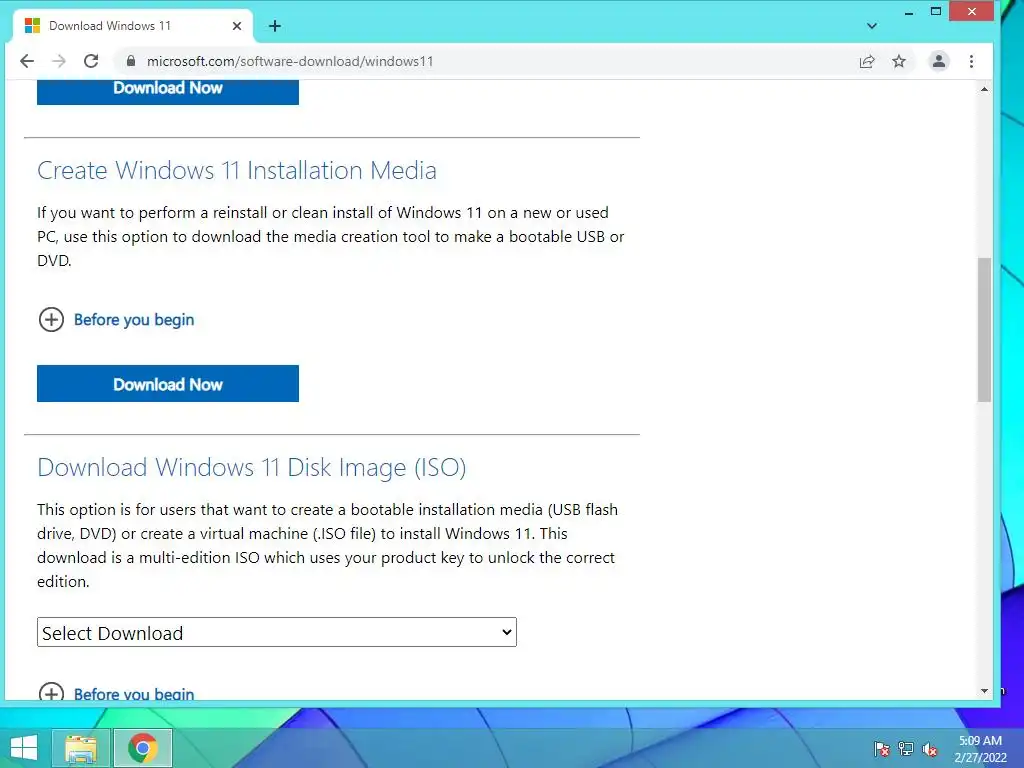Click the scrollbar up arrow
The image size is (1024, 768).
984,89
